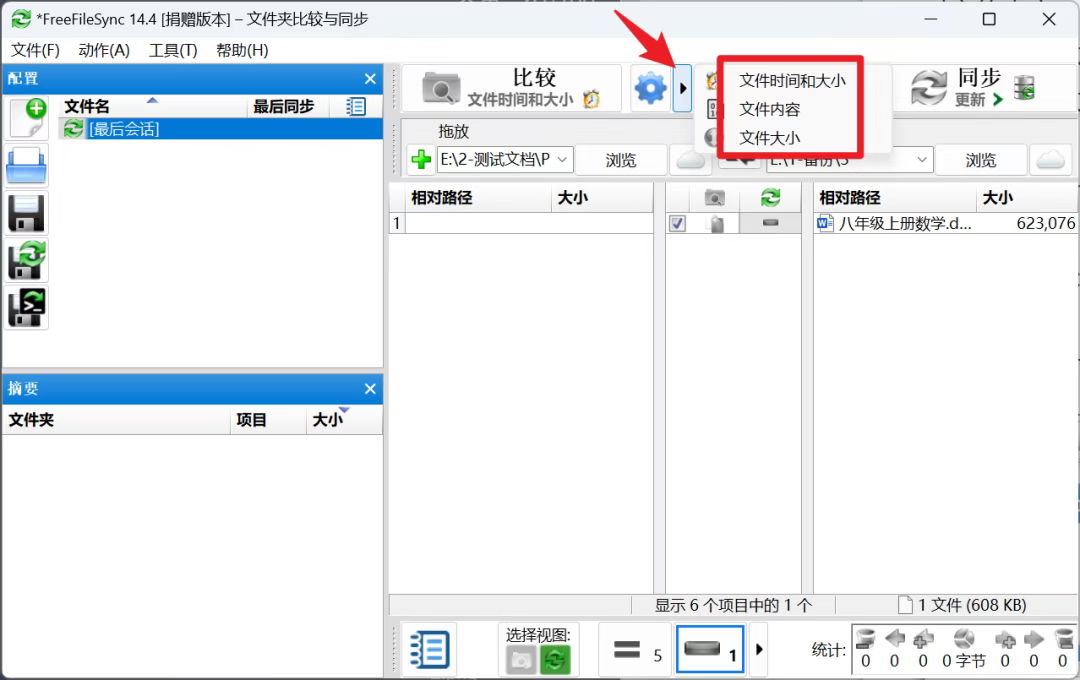The image size is (1080, 680).
Task: Add folder pair with green plus
Action: coord(421,160)
